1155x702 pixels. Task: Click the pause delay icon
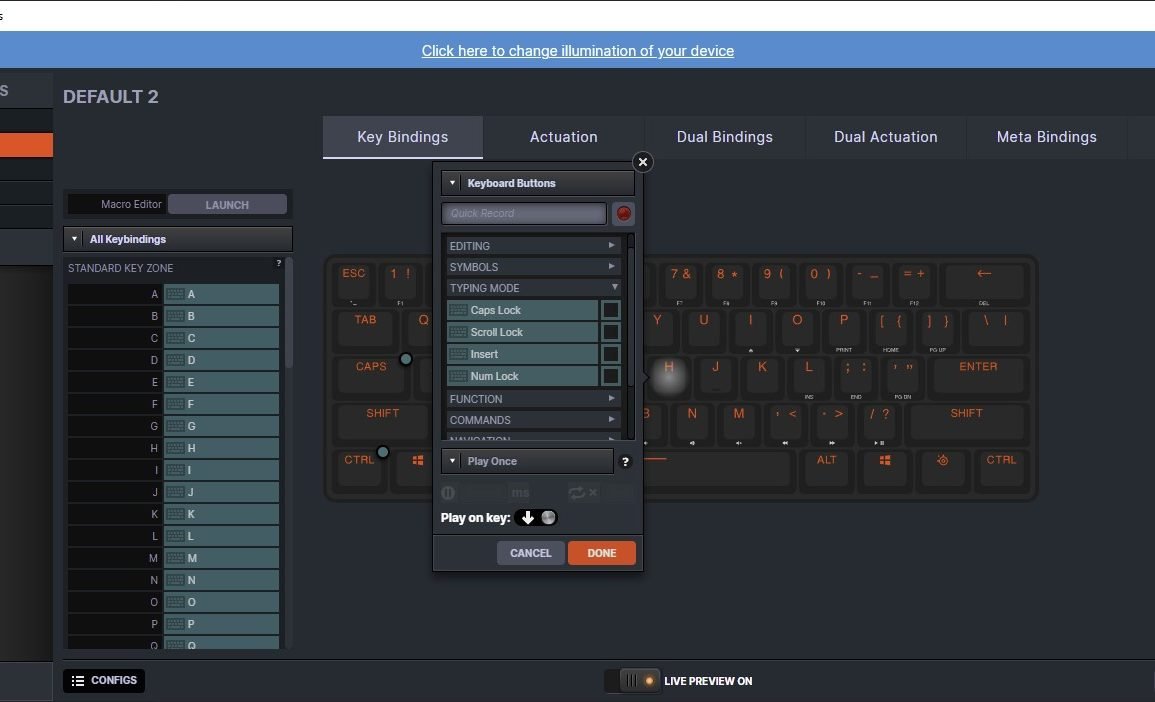coord(448,492)
